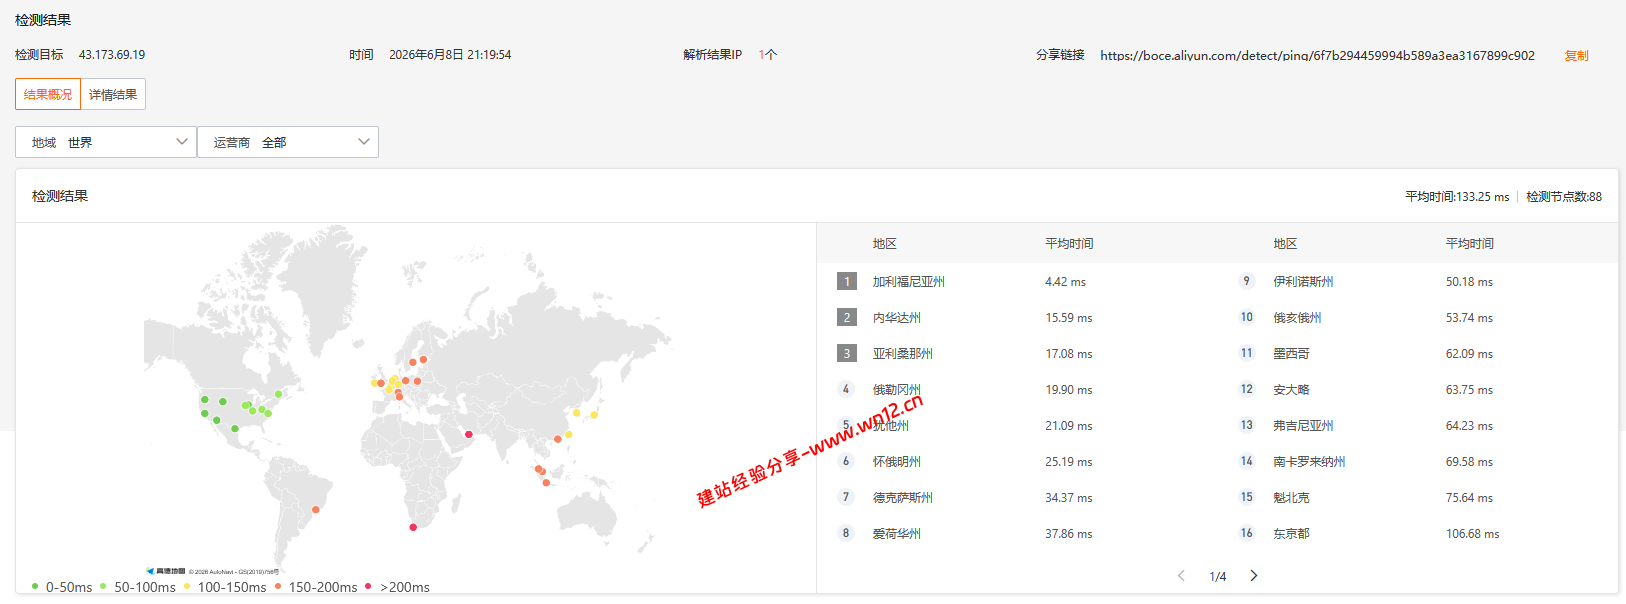Select the 墨西哥 region
This screenshot has height=604, width=1626.
point(1291,354)
